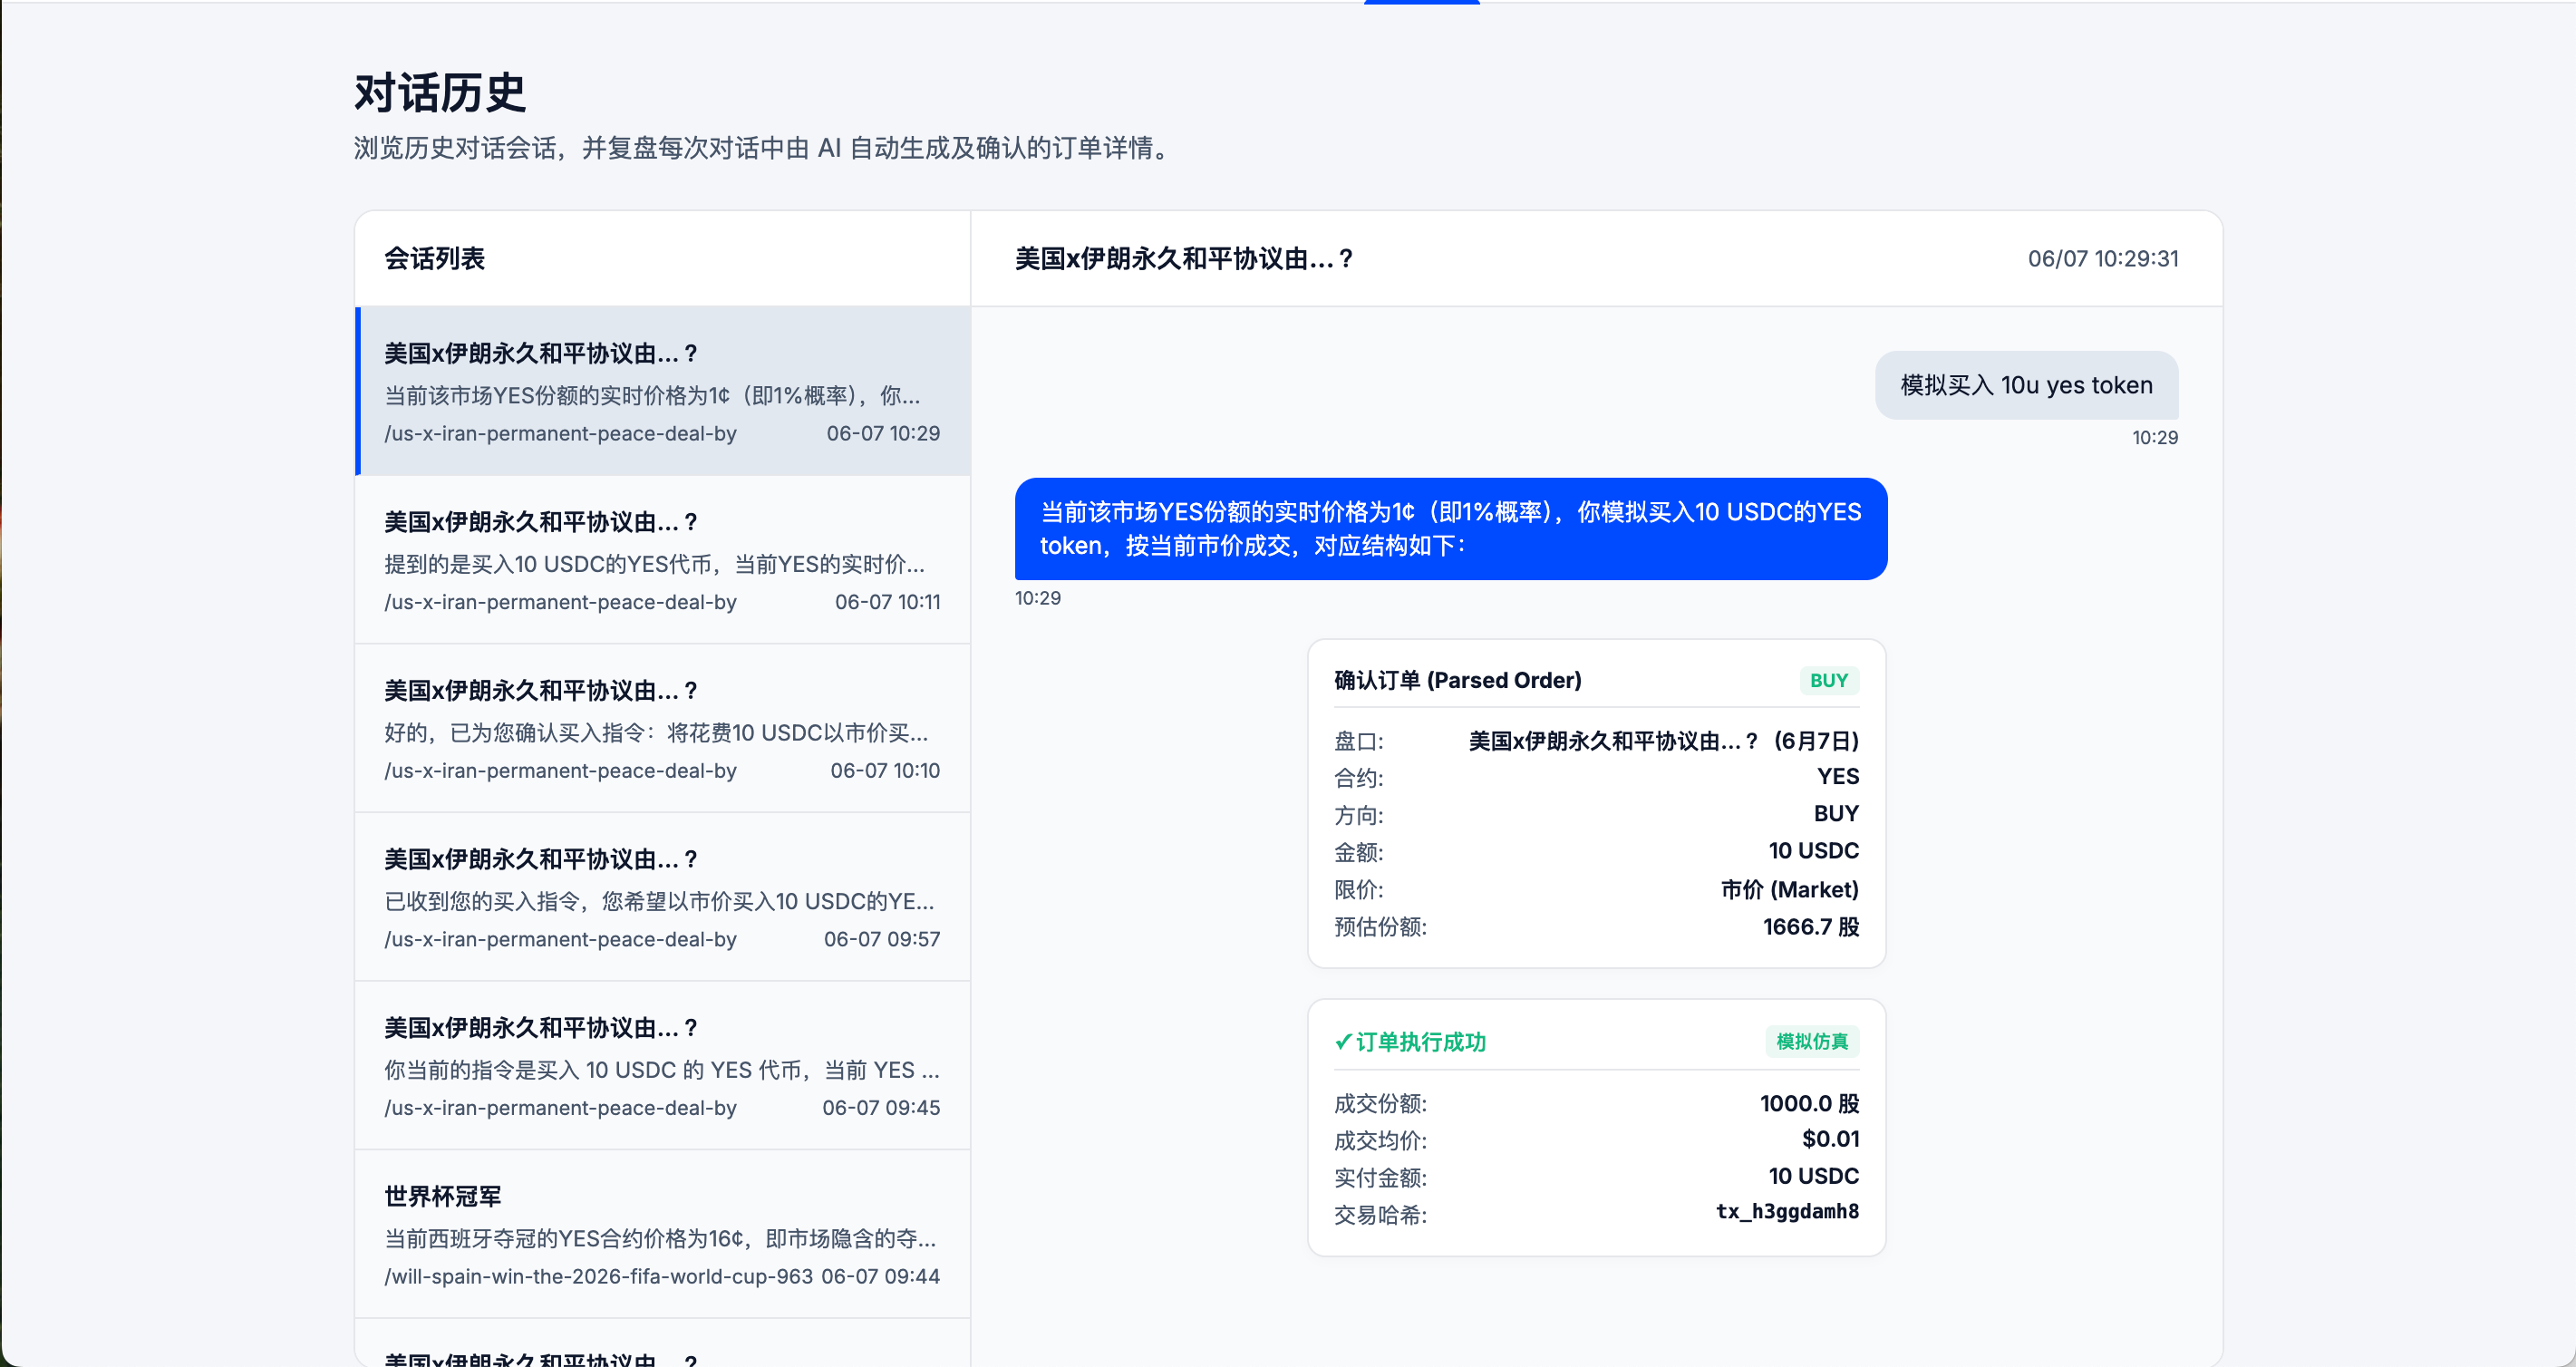The width and height of the screenshot is (2576, 1367).
Task: Click preview text starting 已收到您的买入指令
Action: (x=660, y=901)
